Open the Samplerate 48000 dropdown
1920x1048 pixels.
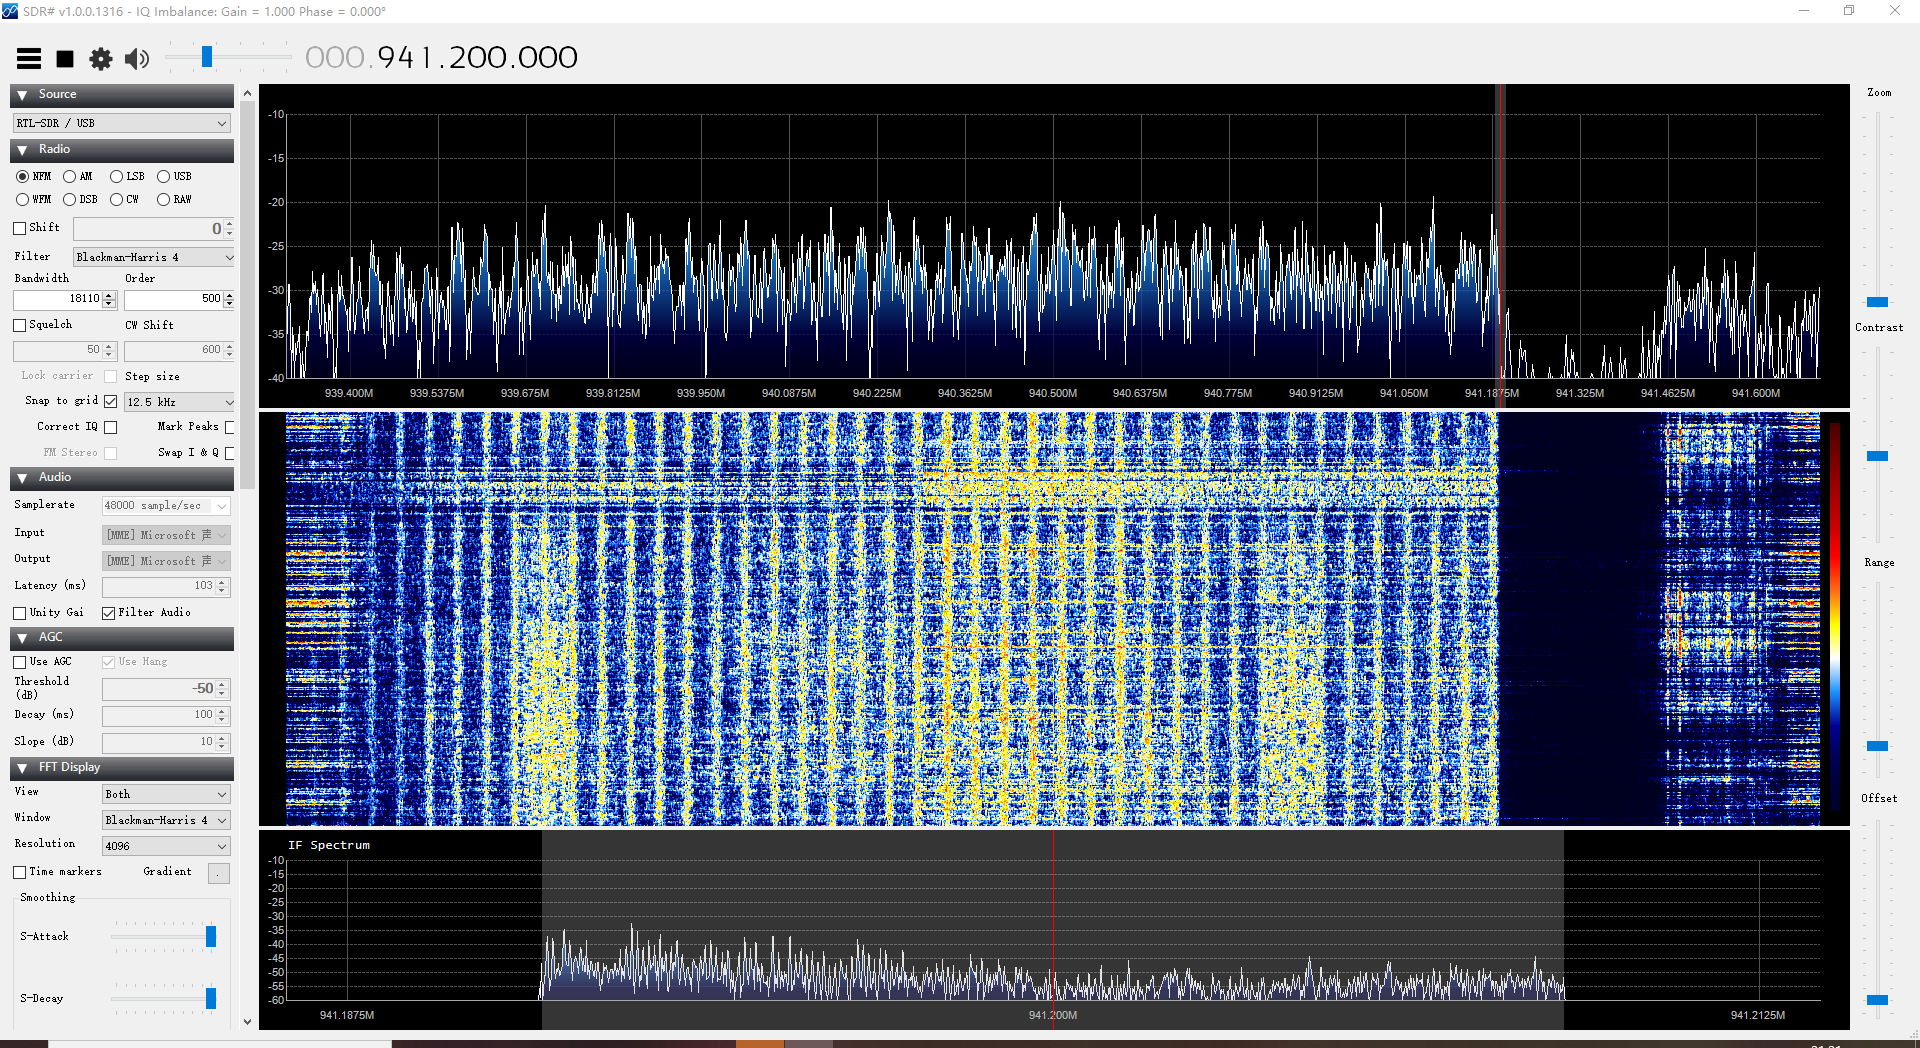point(166,506)
